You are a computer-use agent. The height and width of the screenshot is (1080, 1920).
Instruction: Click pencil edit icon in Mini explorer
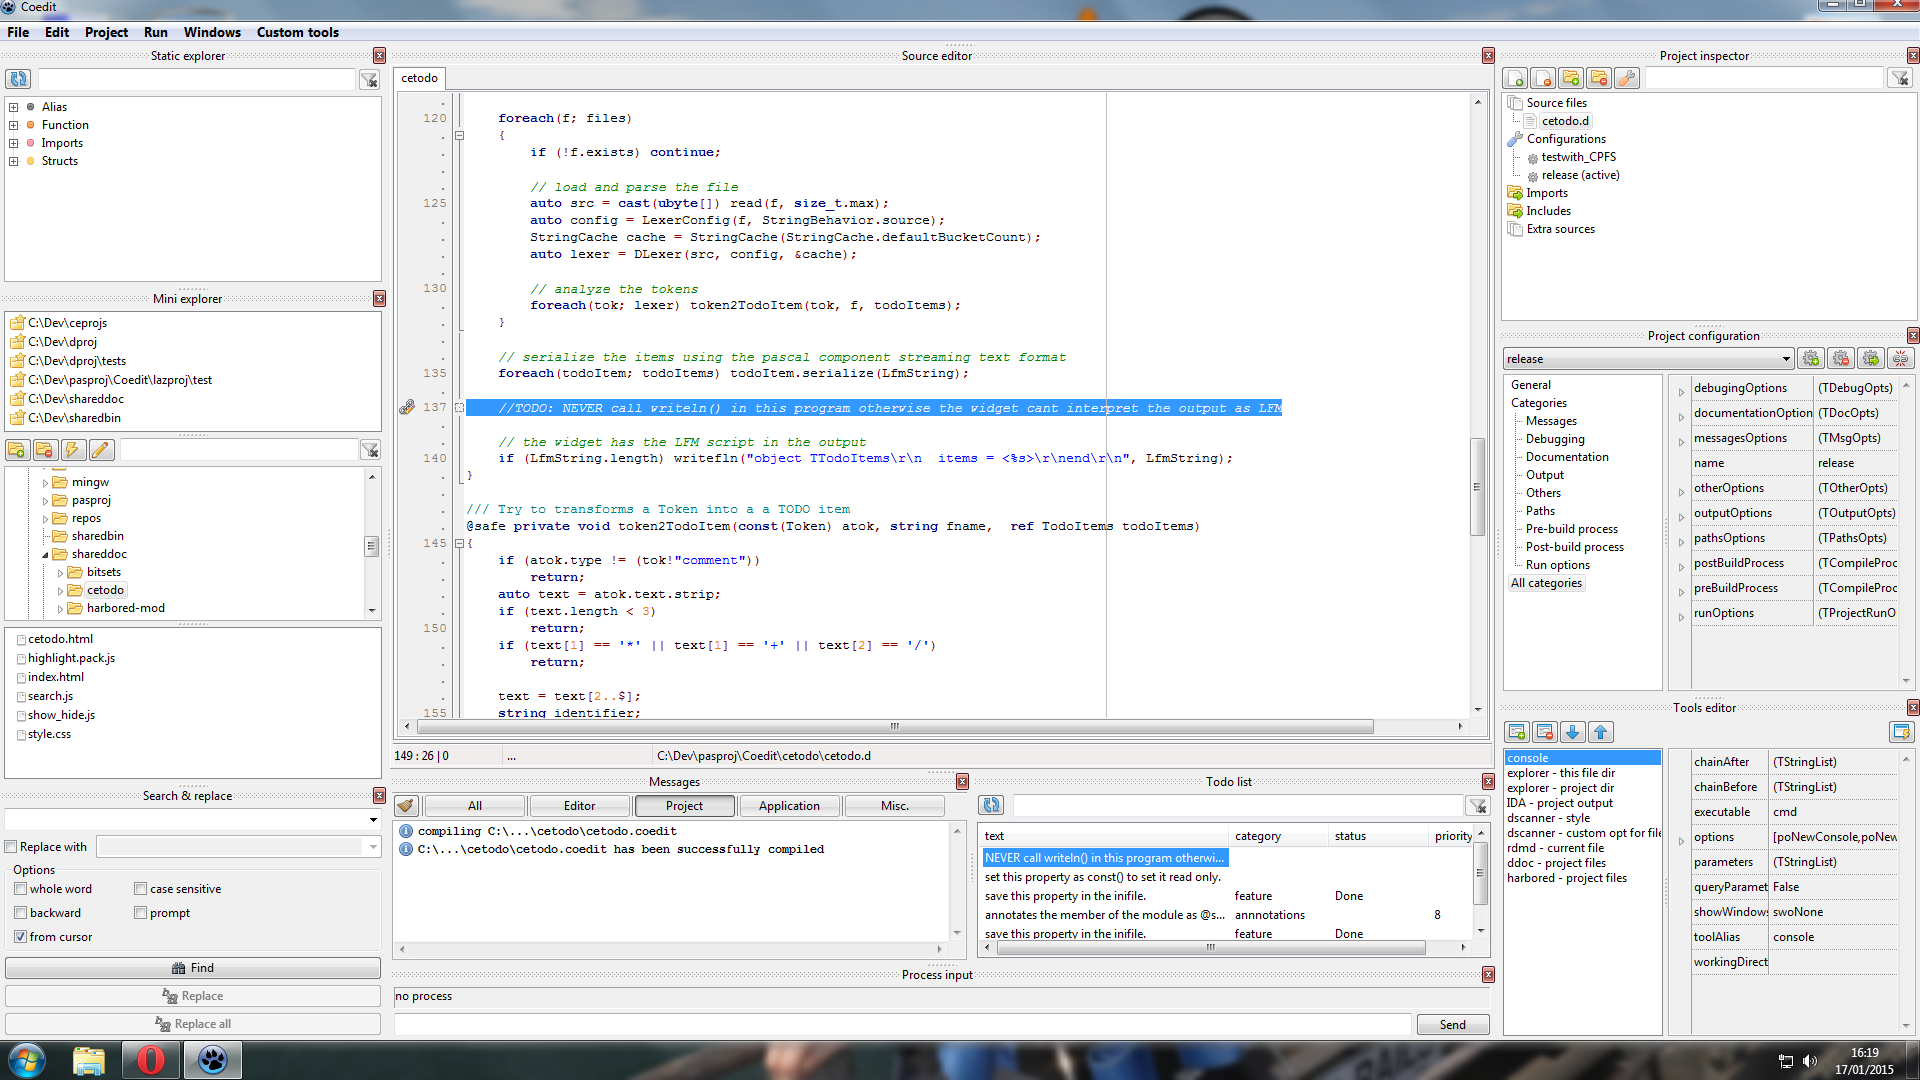coord(101,451)
